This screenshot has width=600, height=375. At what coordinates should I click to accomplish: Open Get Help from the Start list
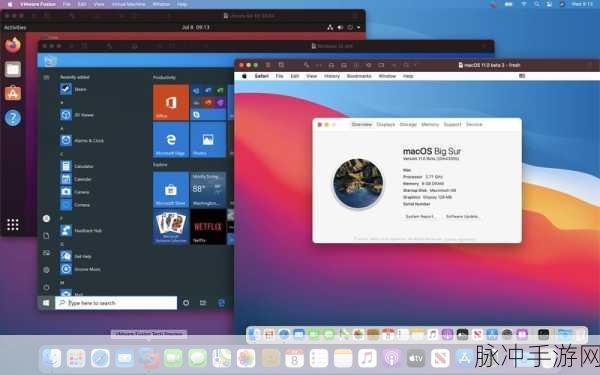click(76, 256)
